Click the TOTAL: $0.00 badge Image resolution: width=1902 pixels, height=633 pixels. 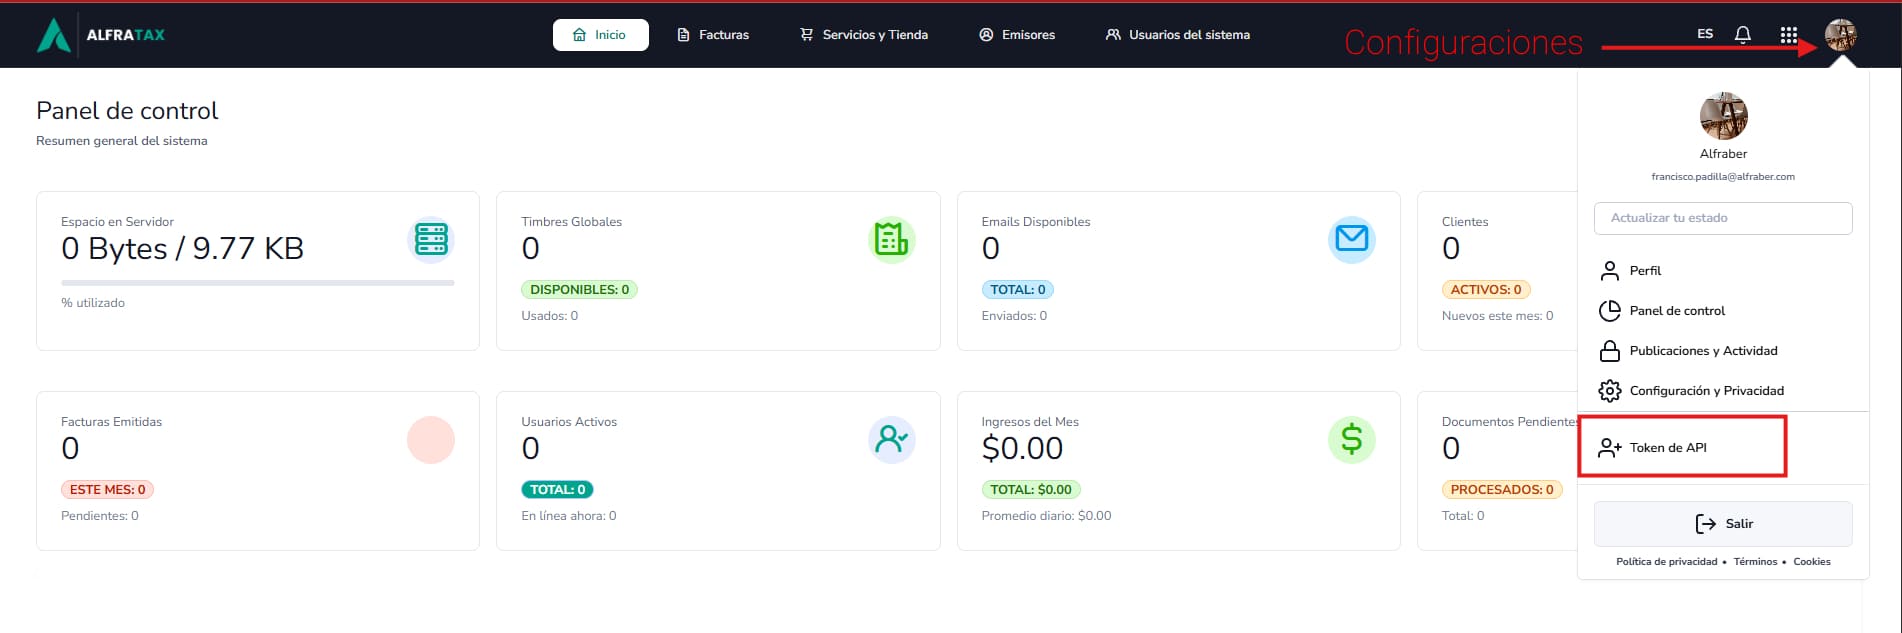coord(1031,490)
